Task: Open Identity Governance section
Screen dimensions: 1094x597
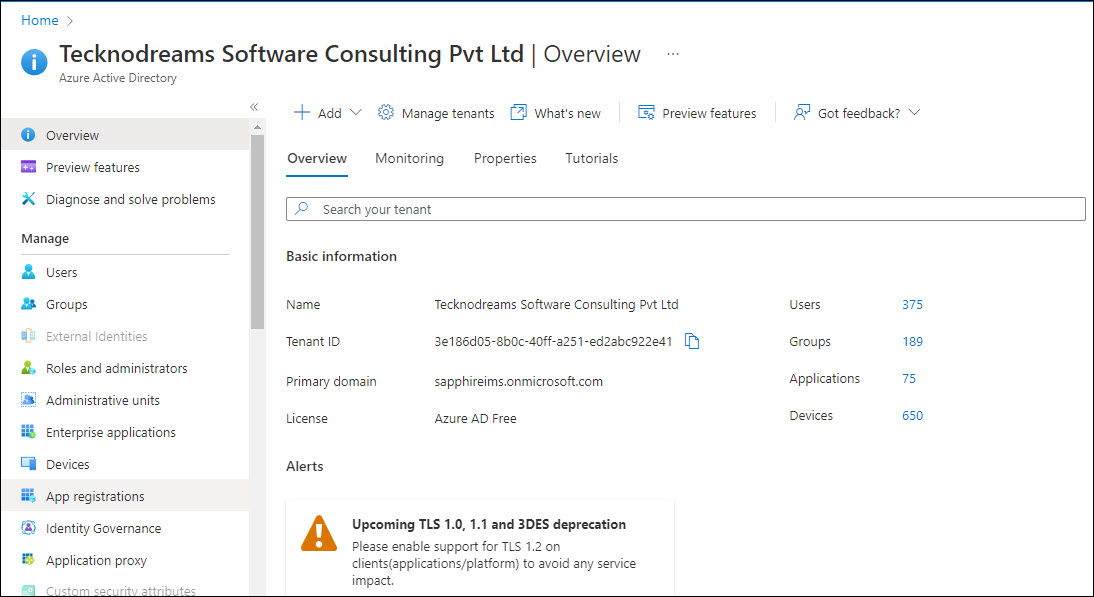Action: coord(103,528)
